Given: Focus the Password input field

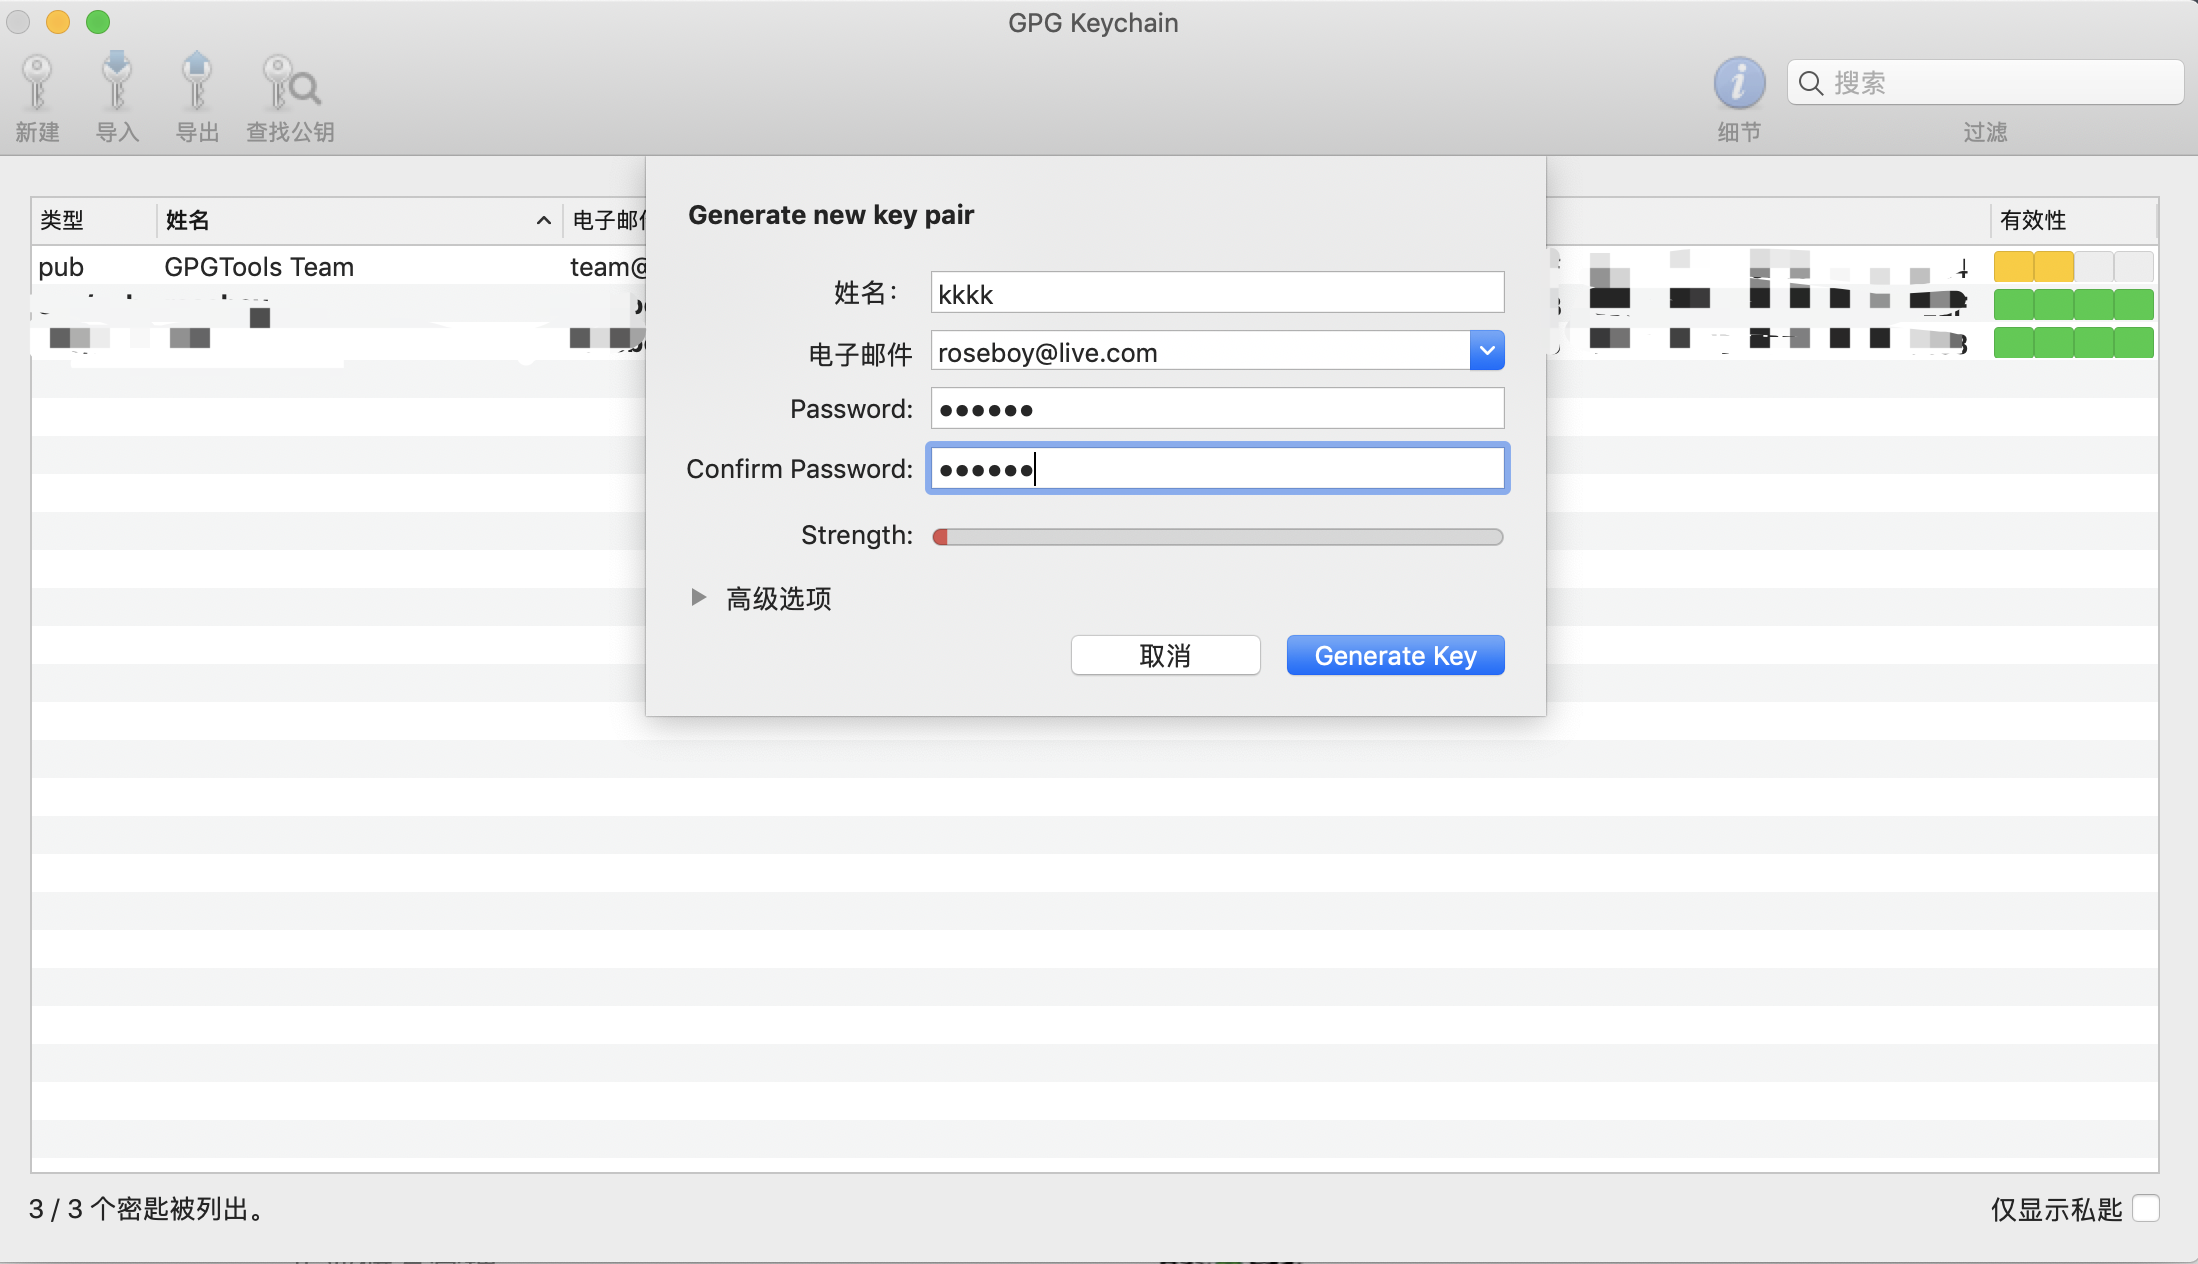Looking at the screenshot, I should (x=1217, y=409).
